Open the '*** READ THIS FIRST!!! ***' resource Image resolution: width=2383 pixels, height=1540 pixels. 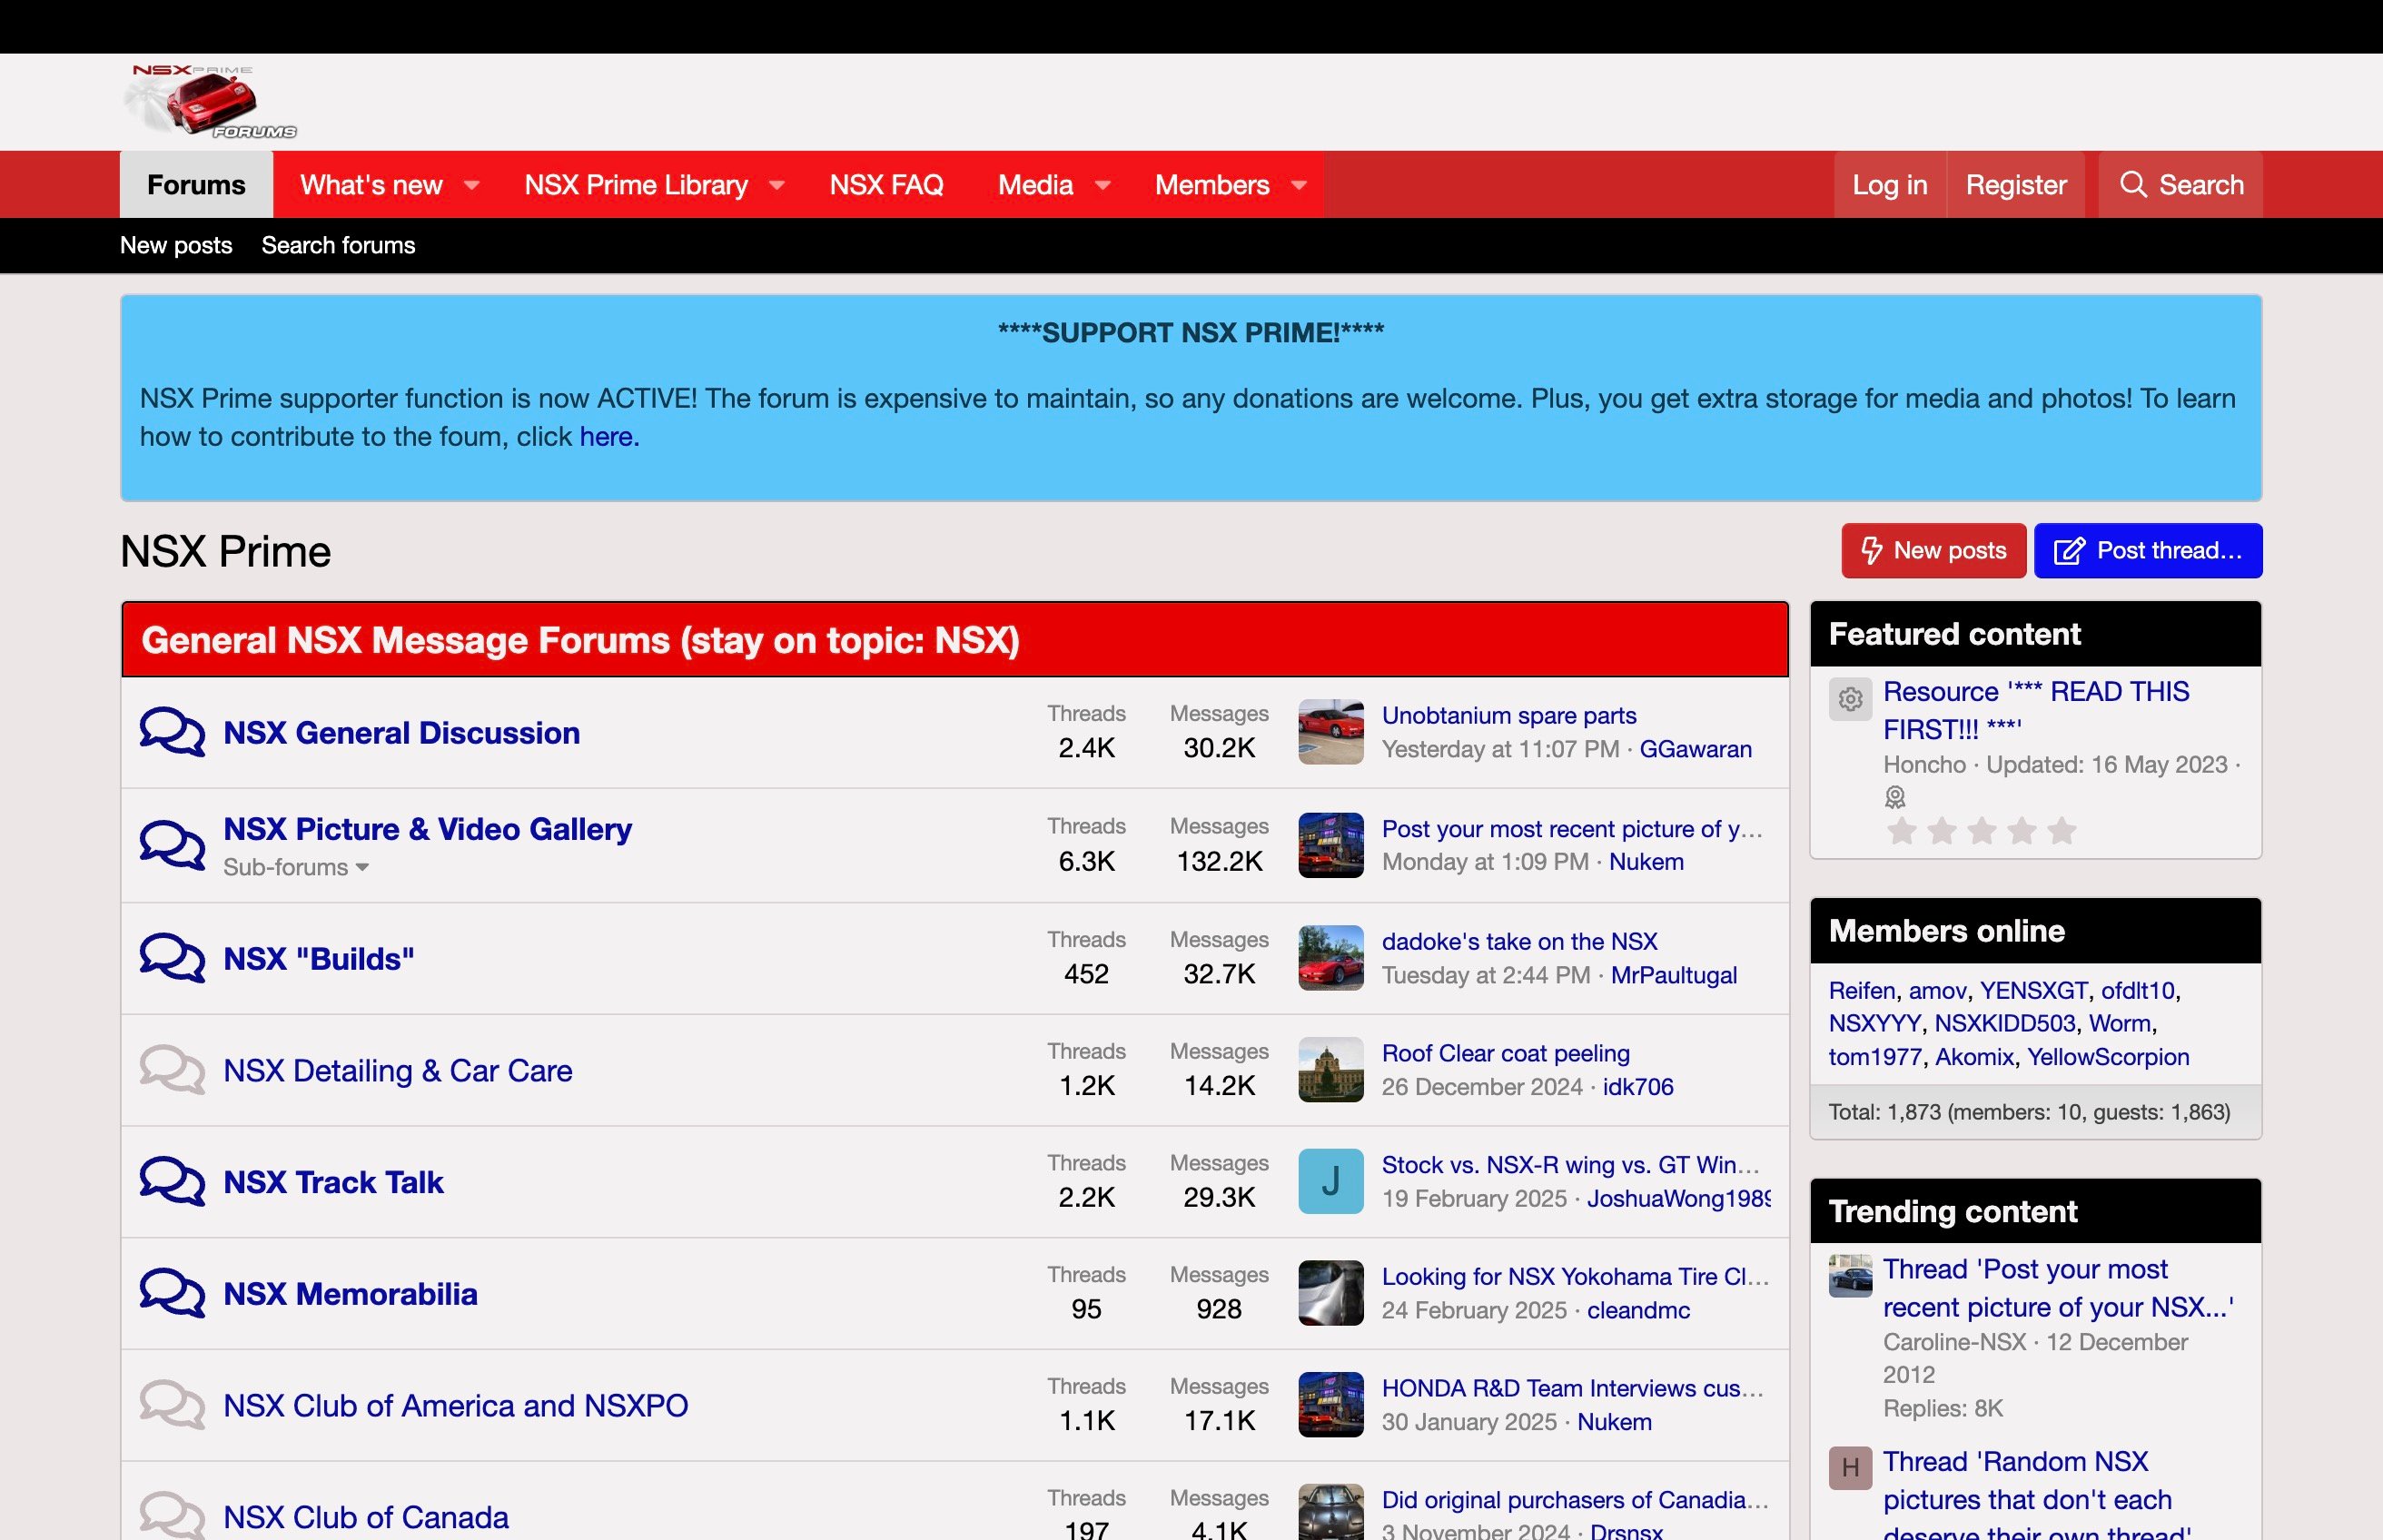click(x=2036, y=710)
